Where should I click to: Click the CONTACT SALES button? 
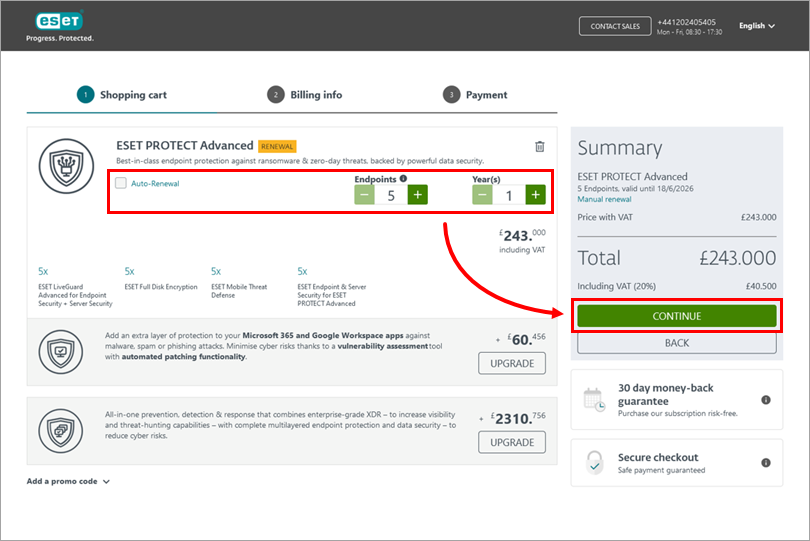(614, 26)
